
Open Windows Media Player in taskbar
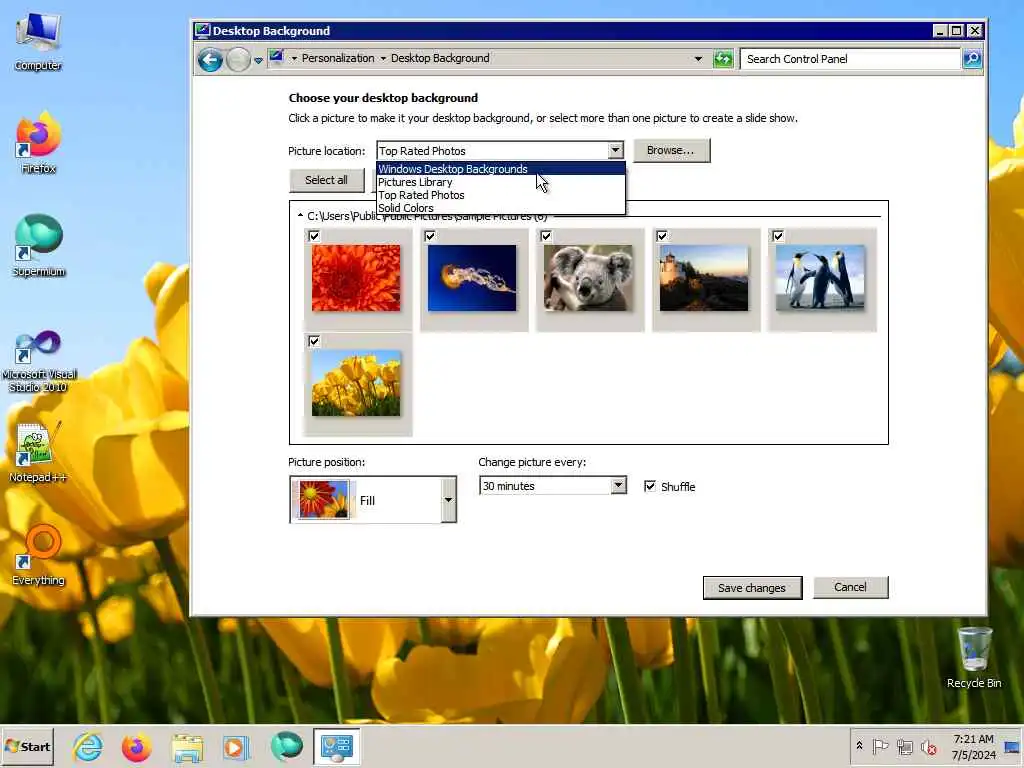(x=236, y=746)
